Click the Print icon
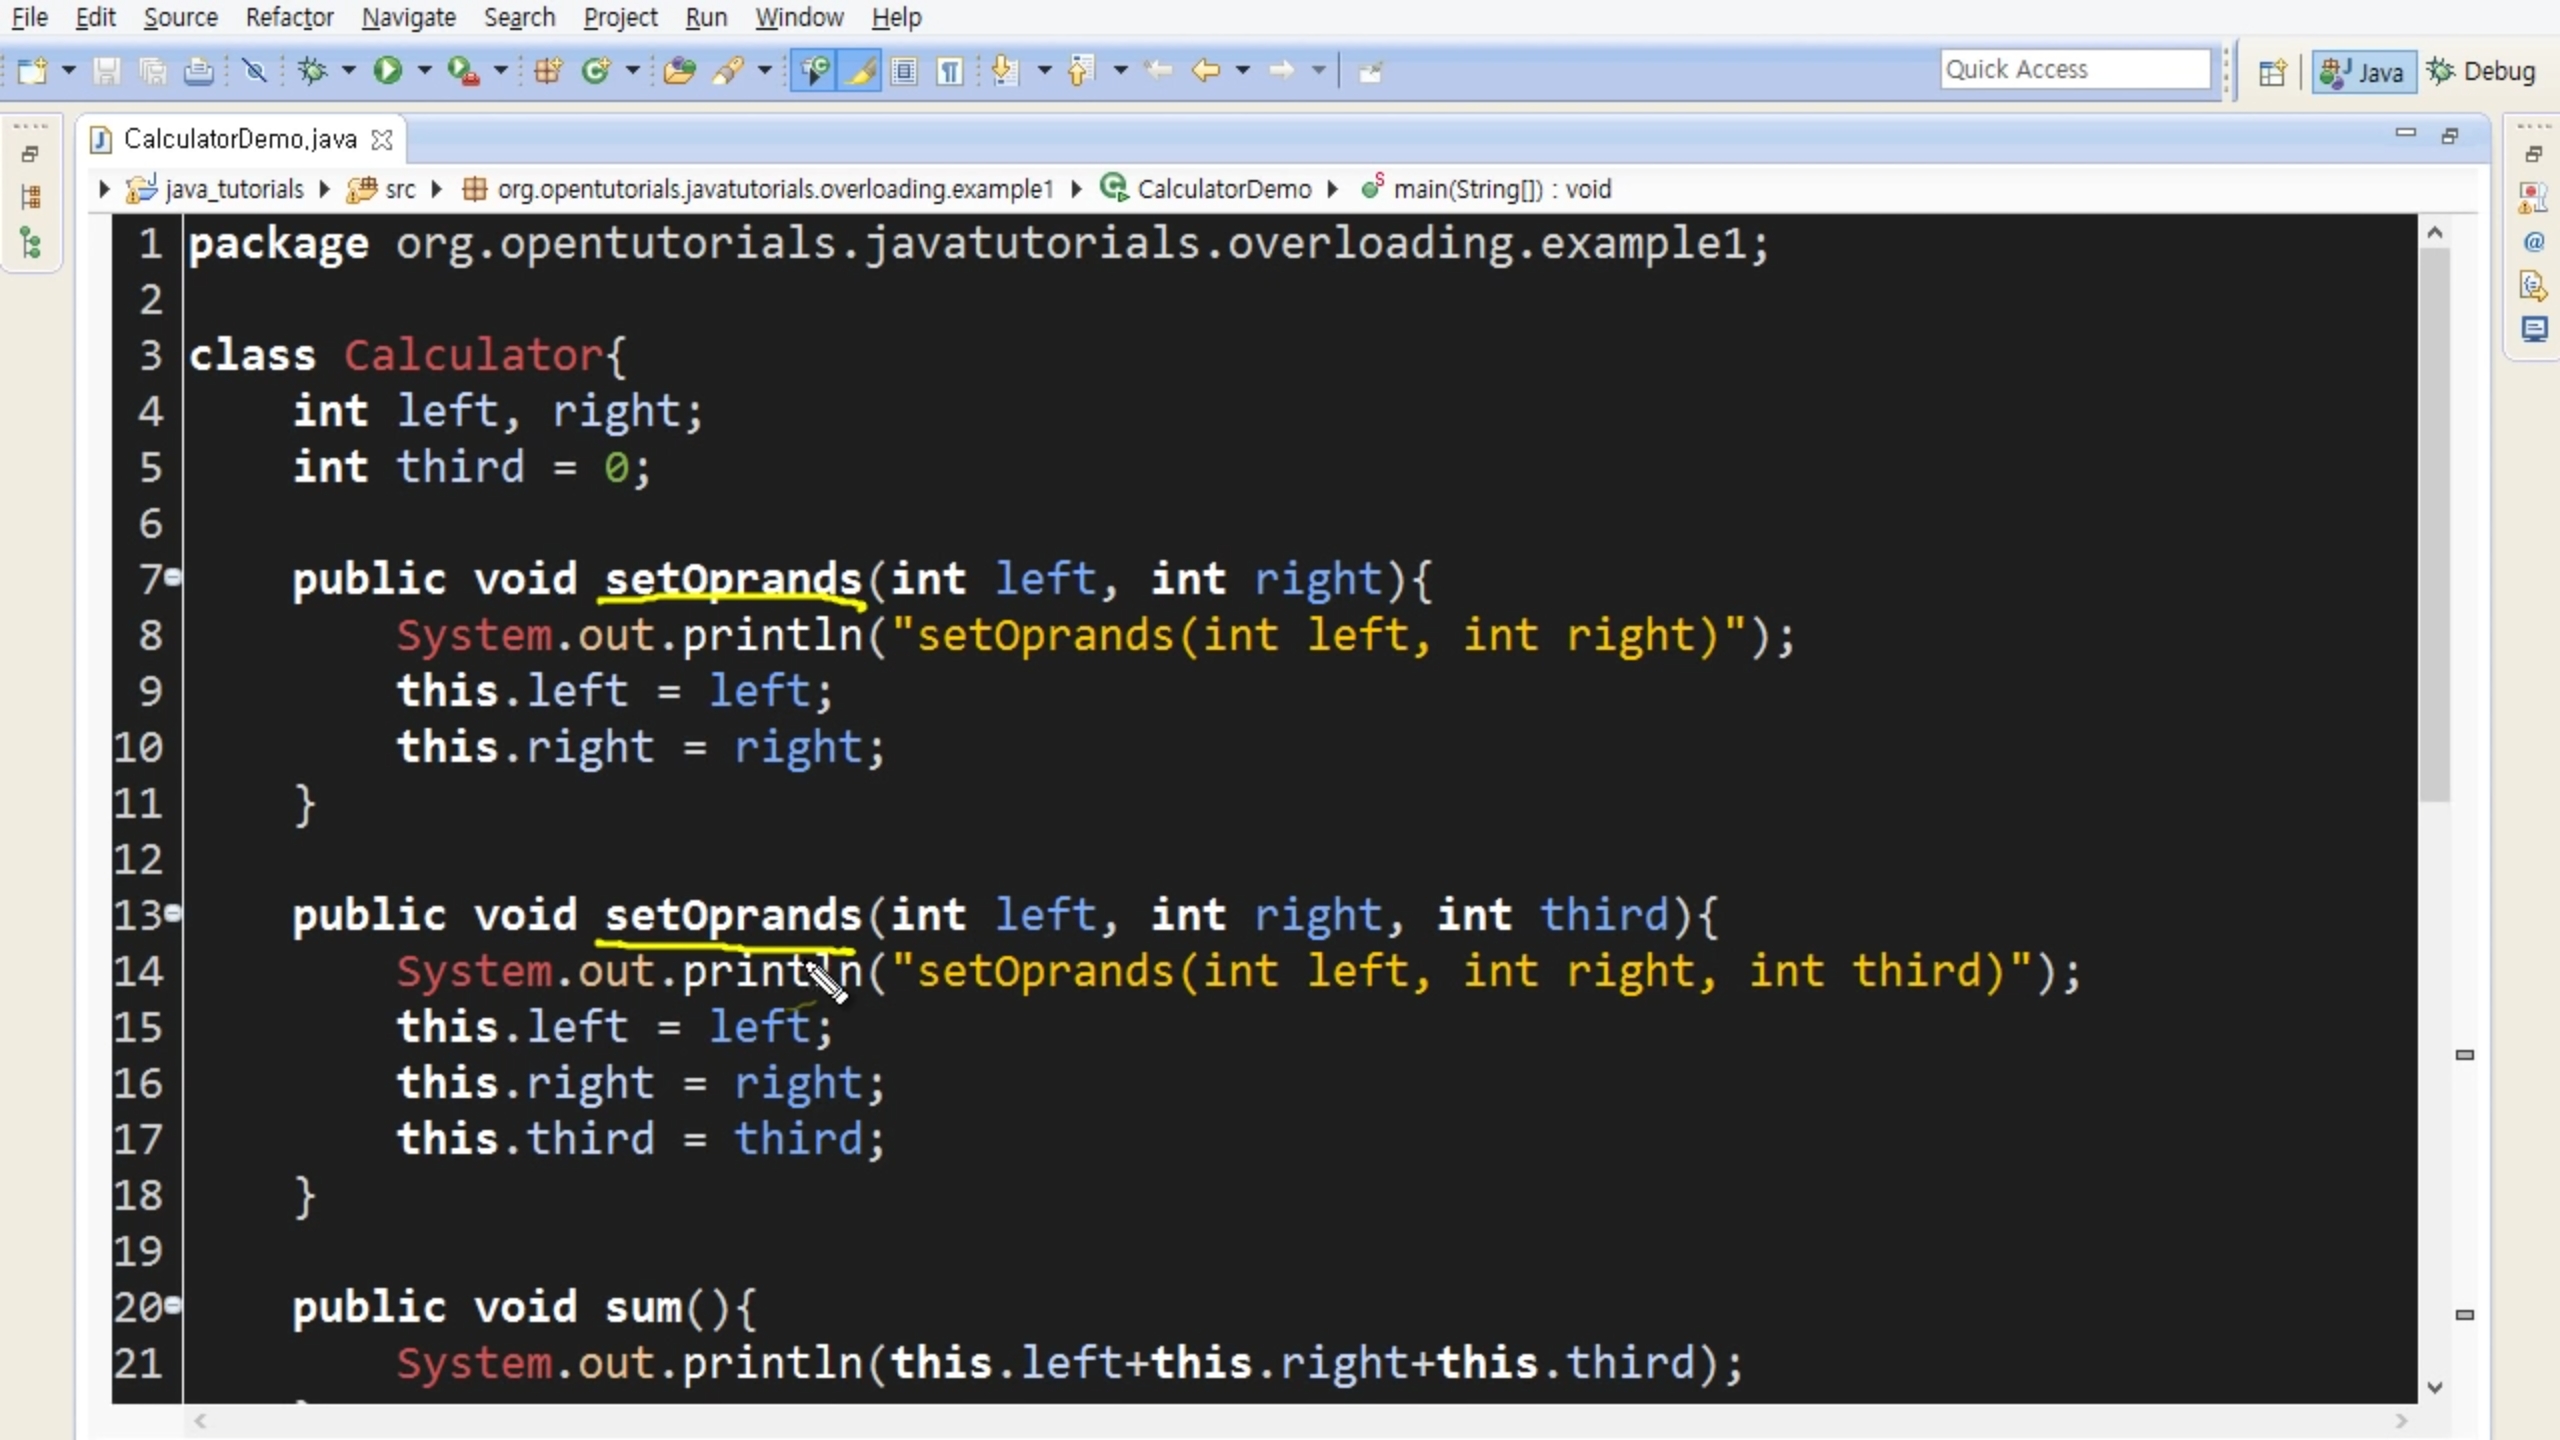Image resolution: width=2560 pixels, height=1440 pixels. [x=198, y=71]
